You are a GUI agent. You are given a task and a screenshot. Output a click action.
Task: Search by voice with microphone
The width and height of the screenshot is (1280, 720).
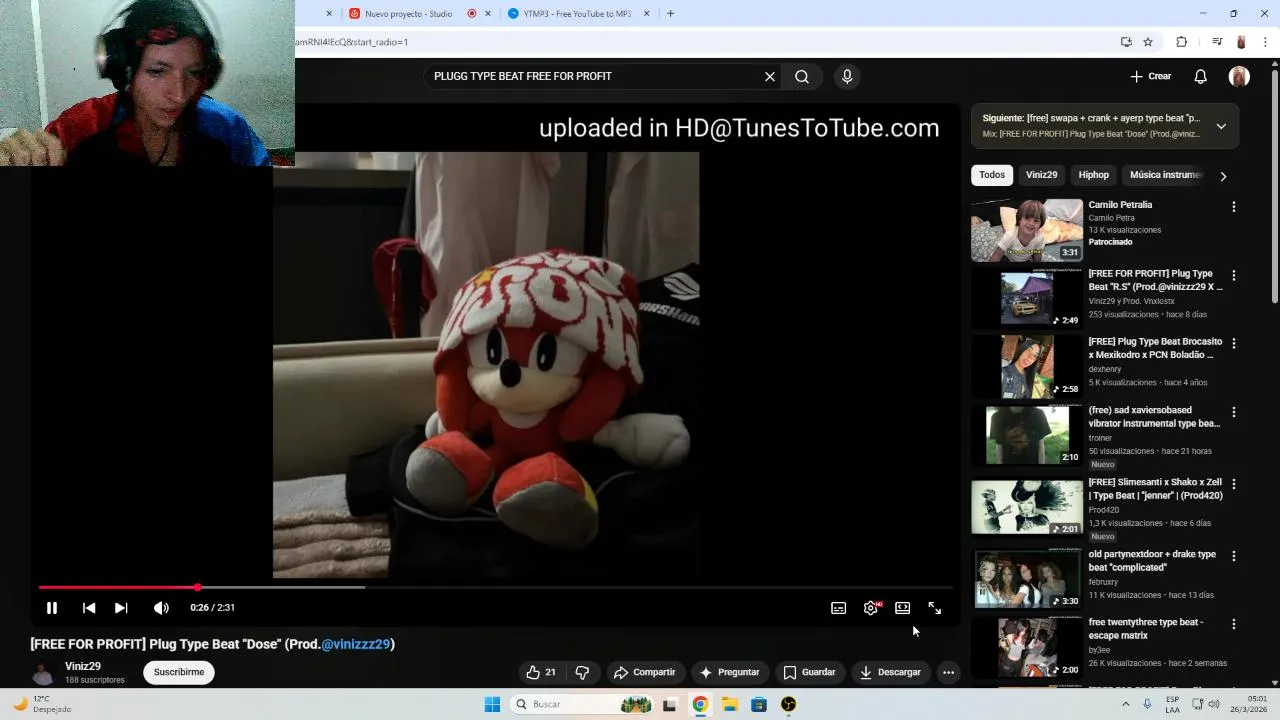click(x=847, y=77)
